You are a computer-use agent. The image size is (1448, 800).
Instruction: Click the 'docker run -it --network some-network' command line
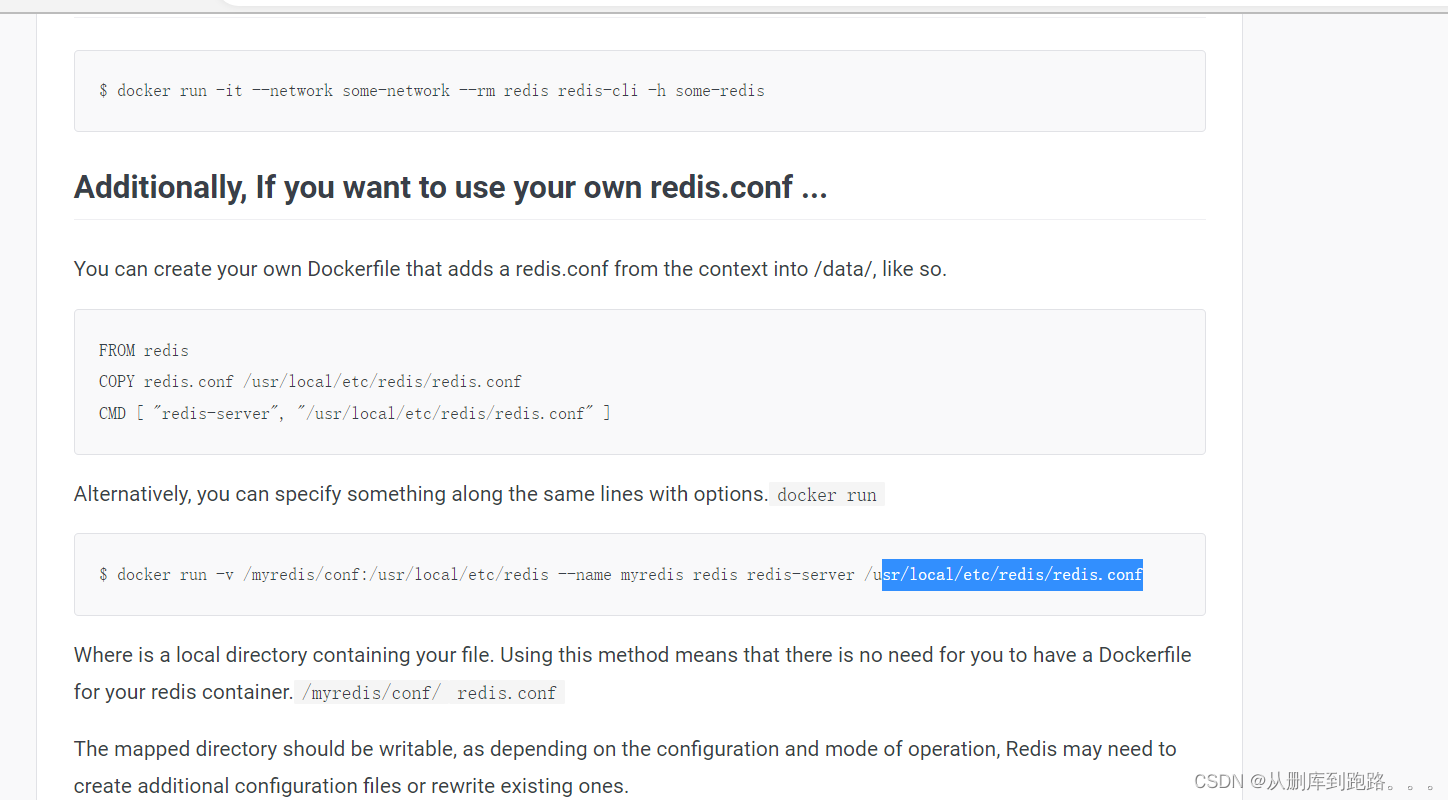pyautogui.click(x=432, y=91)
